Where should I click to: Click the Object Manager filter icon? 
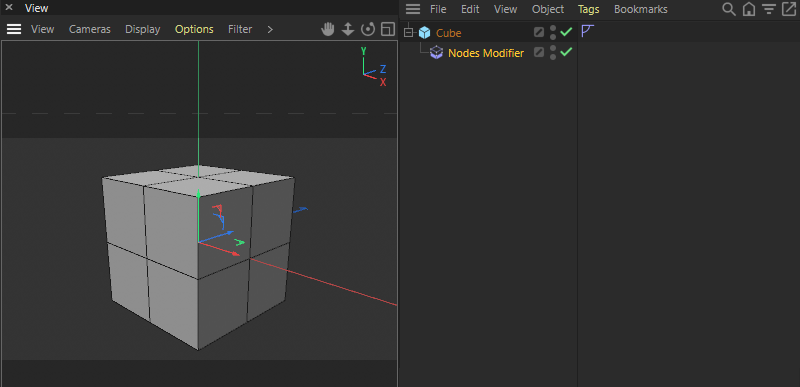coord(769,9)
